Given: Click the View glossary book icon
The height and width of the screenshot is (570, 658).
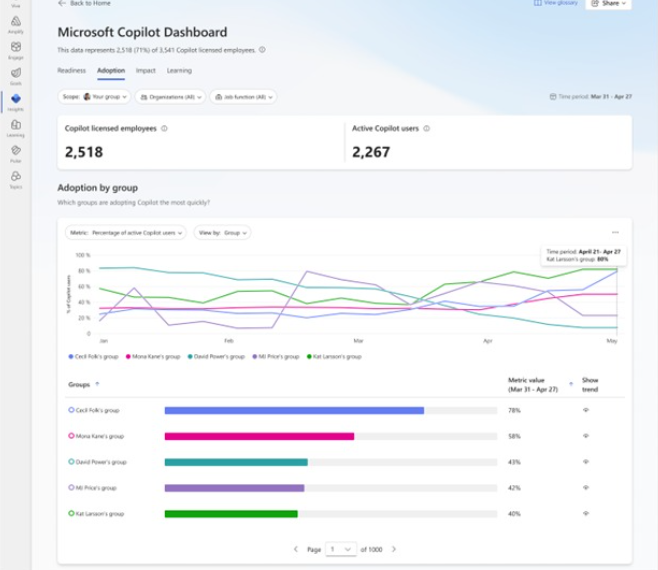Looking at the screenshot, I should pyautogui.click(x=538, y=3).
